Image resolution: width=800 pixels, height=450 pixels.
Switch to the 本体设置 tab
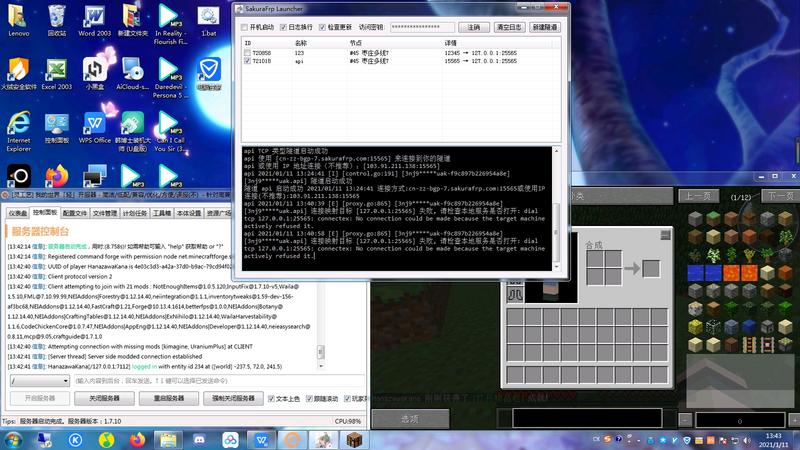tap(189, 213)
